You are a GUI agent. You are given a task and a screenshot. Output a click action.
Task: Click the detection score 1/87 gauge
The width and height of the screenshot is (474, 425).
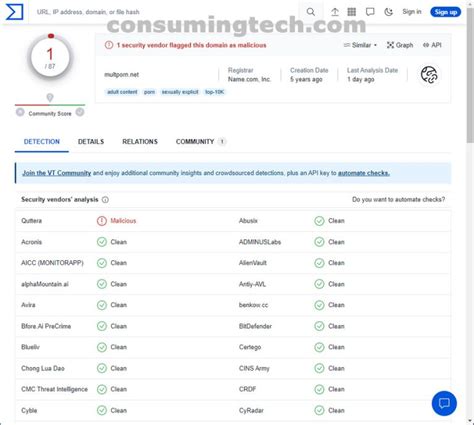pyautogui.click(x=50, y=58)
